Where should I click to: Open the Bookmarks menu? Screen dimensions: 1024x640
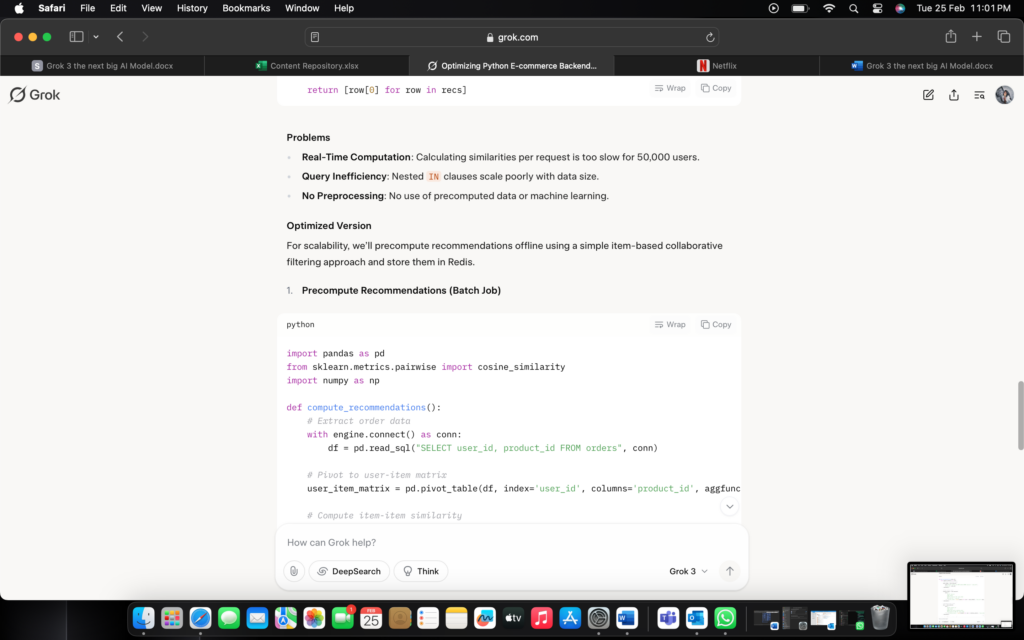[x=246, y=8]
